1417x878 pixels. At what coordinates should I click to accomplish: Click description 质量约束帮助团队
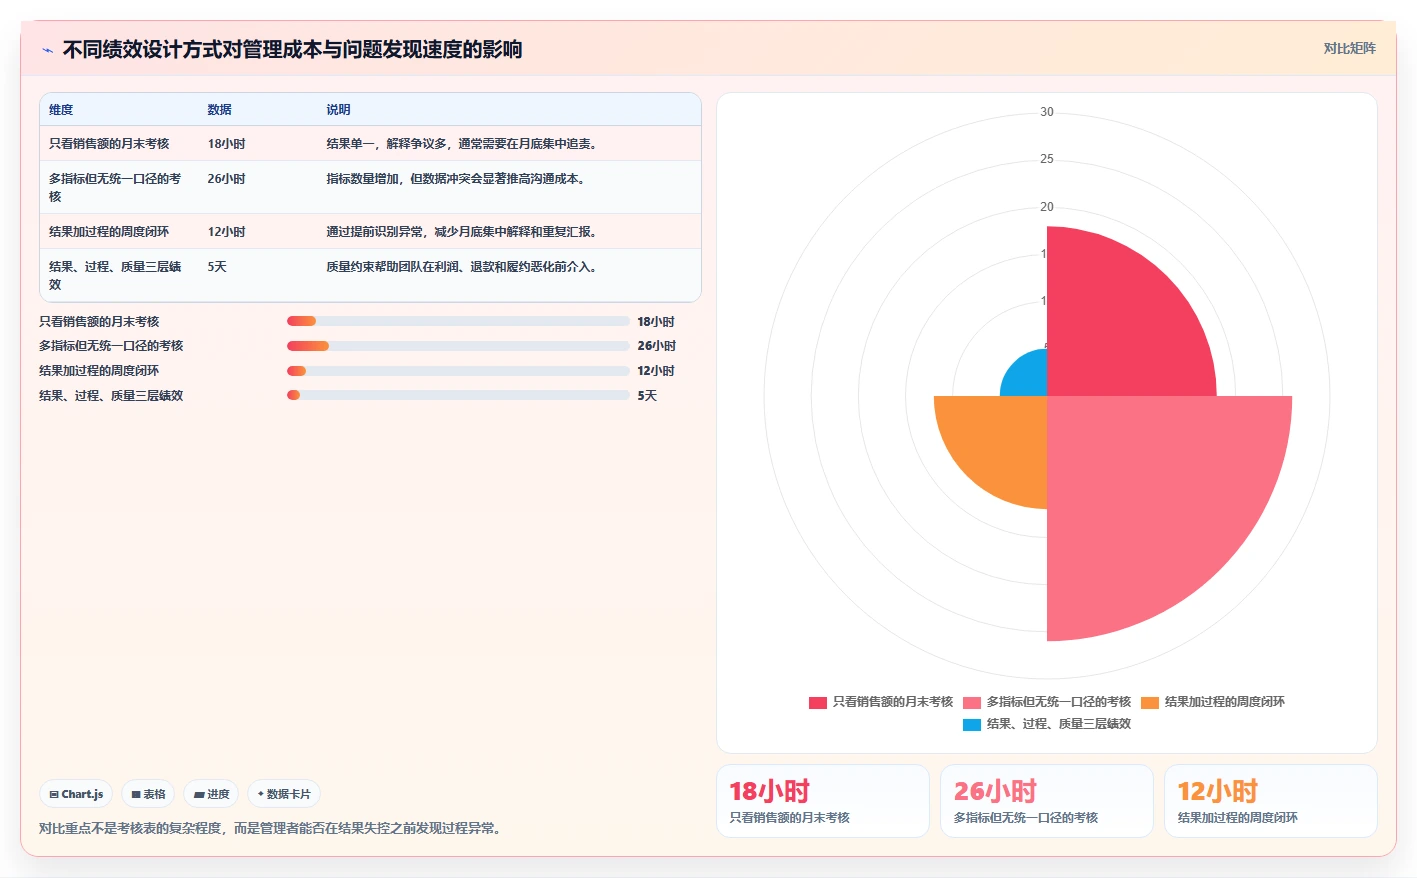point(461,267)
